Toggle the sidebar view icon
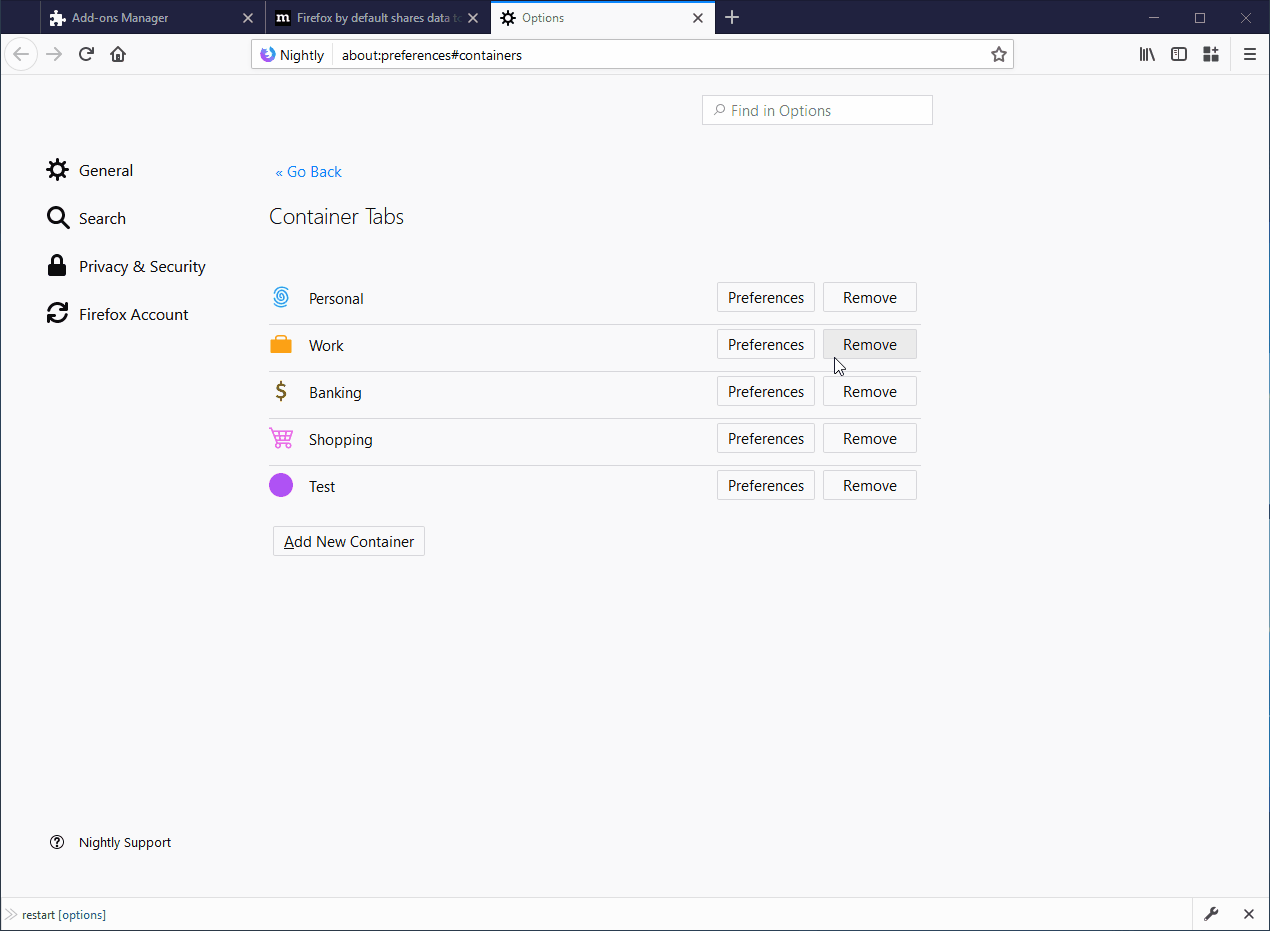Viewport: 1270px width, 931px height. coord(1179,54)
